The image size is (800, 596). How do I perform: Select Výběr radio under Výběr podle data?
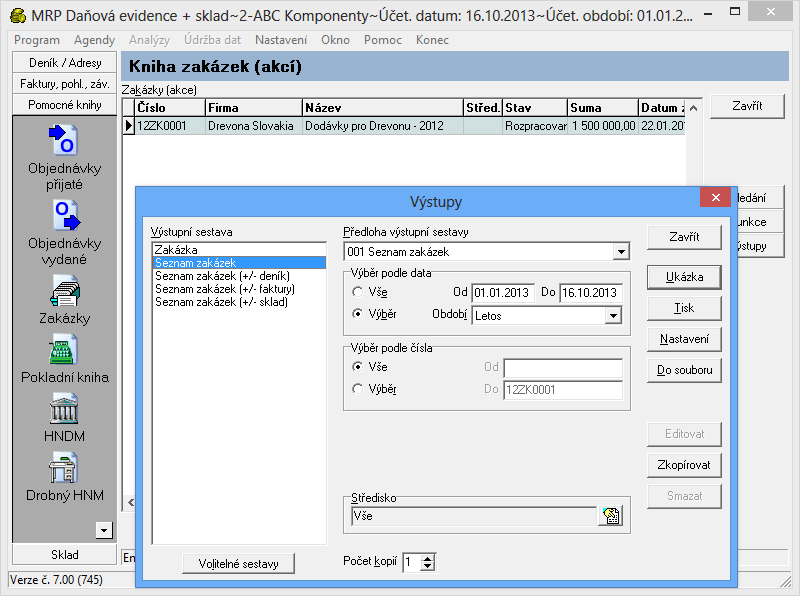(359, 315)
